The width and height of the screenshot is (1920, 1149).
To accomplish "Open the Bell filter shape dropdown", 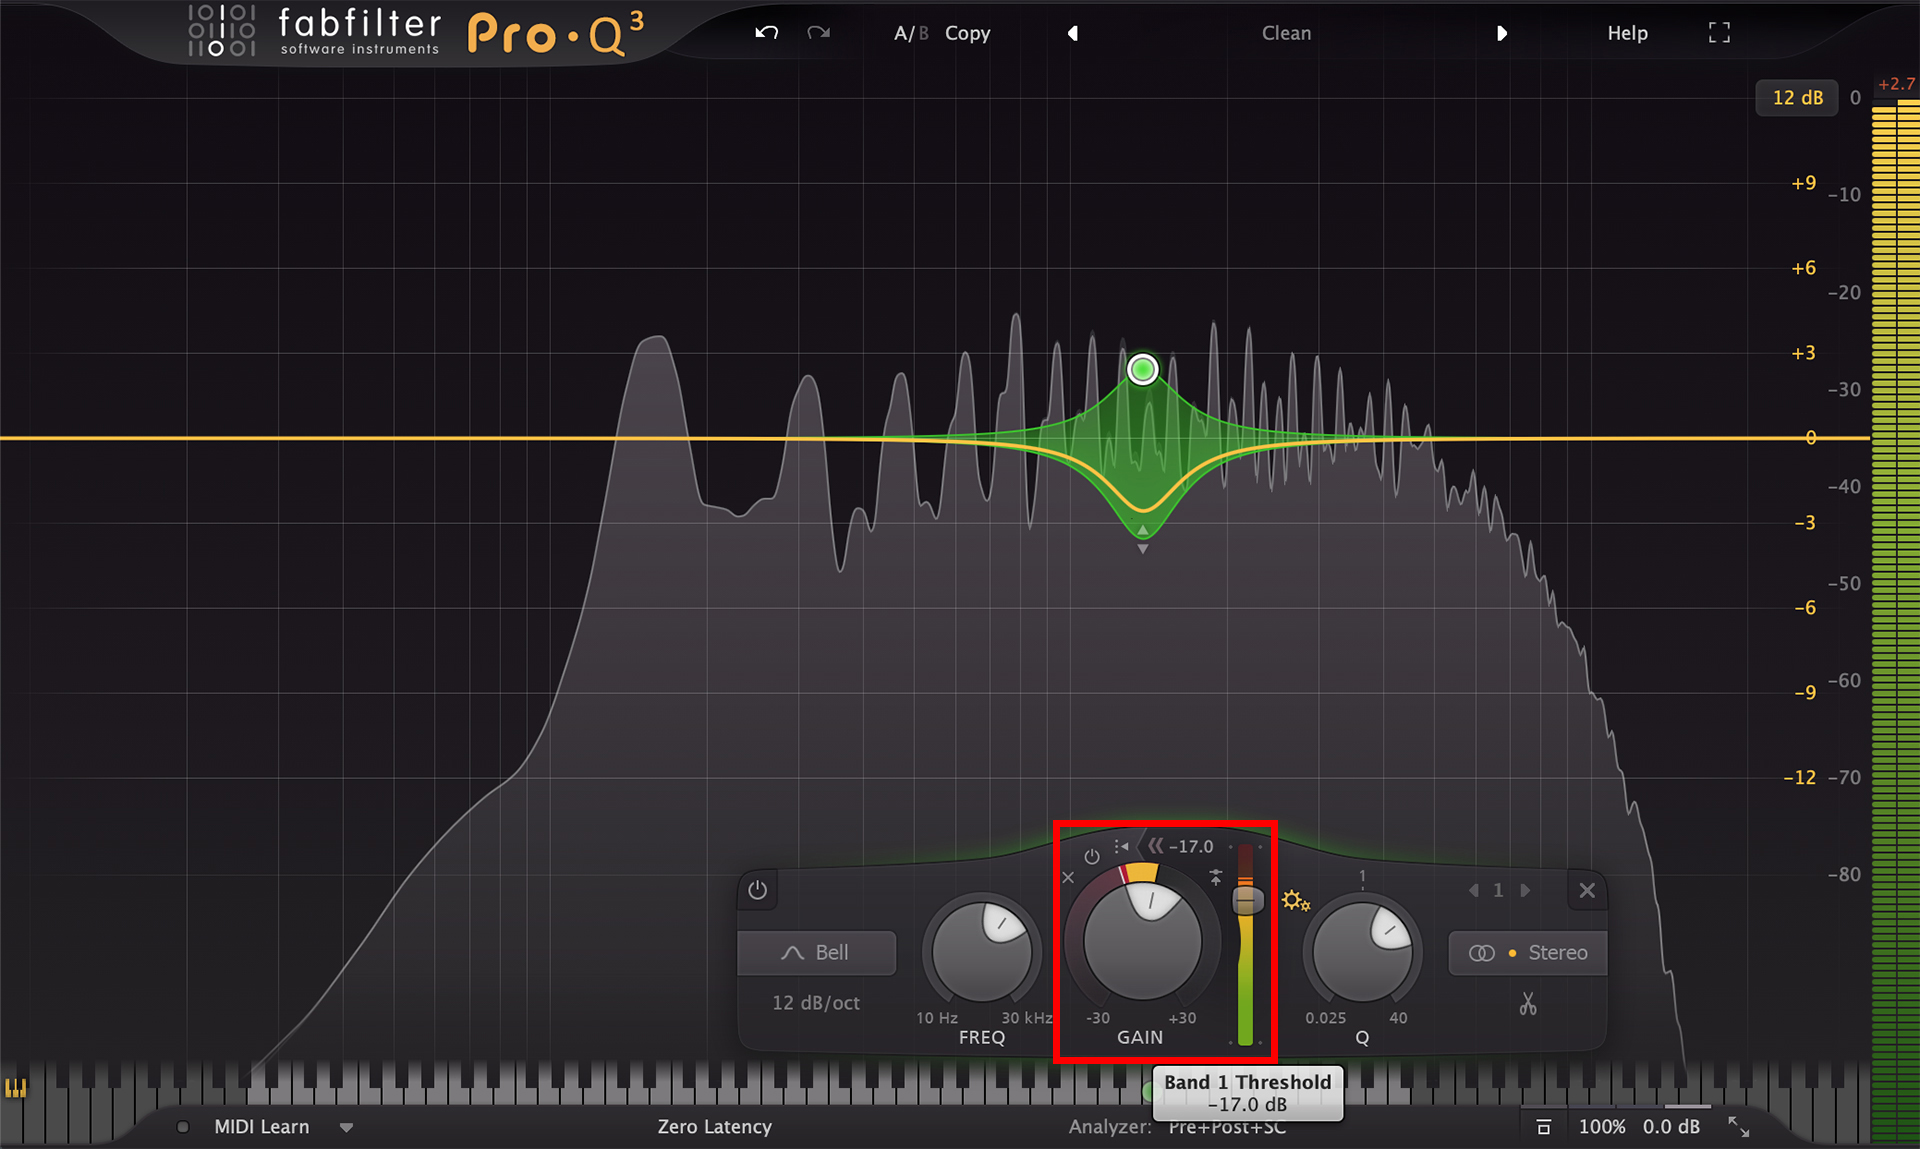I will 816,953.
